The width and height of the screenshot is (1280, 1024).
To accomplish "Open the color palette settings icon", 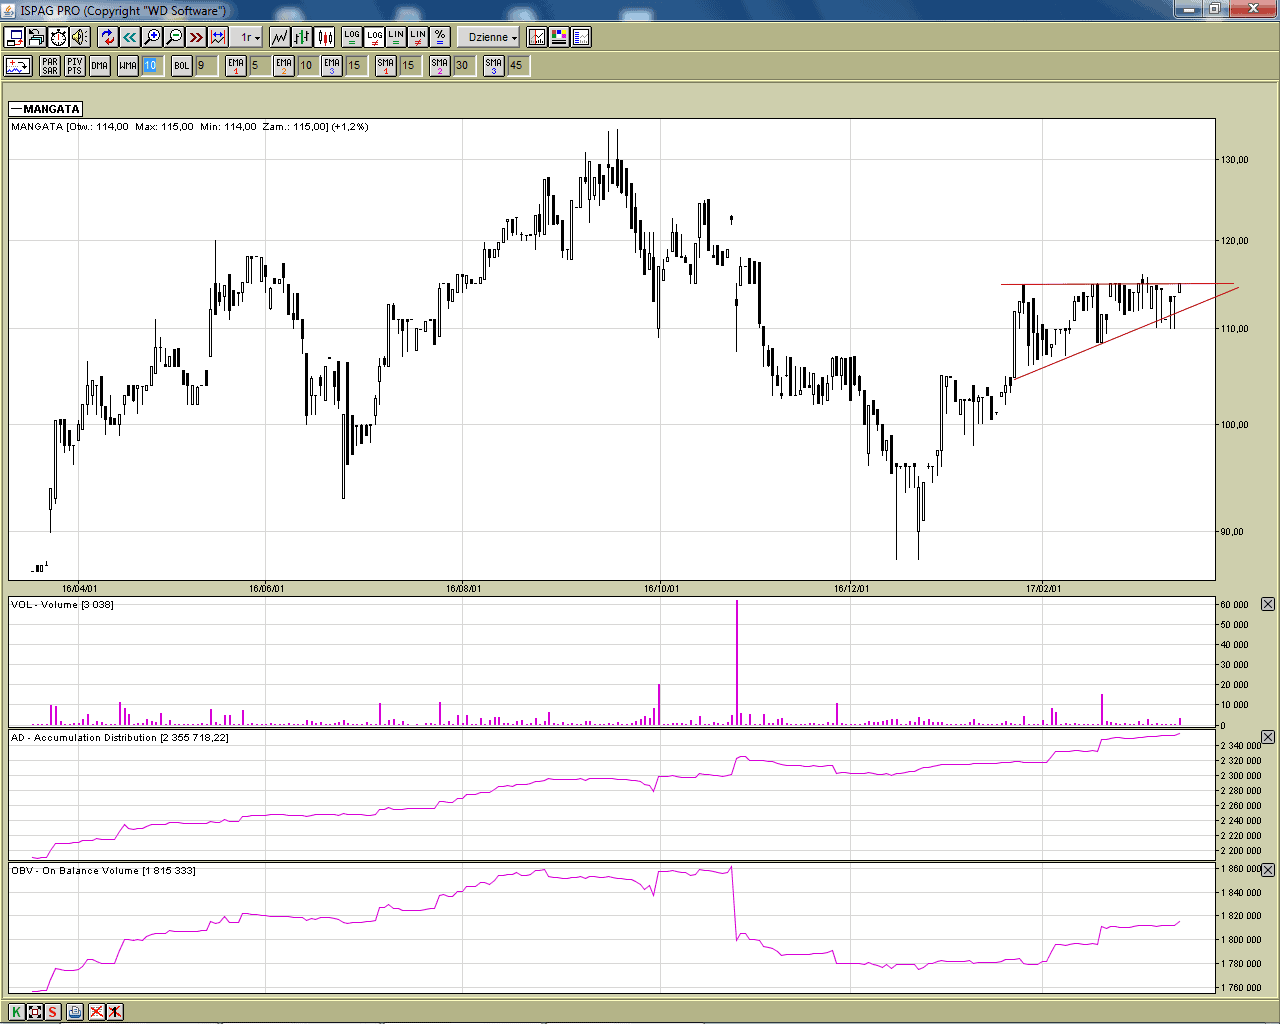I will pyautogui.click(x=559, y=37).
